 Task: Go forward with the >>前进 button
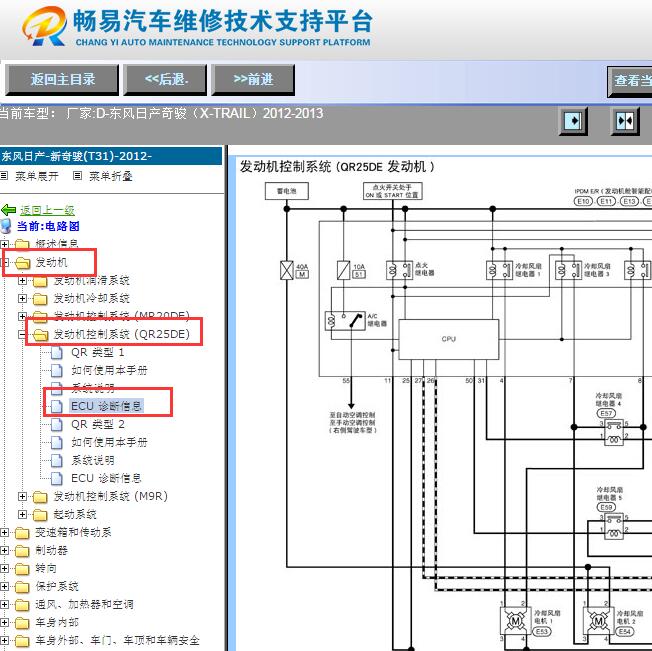click(x=253, y=79)
